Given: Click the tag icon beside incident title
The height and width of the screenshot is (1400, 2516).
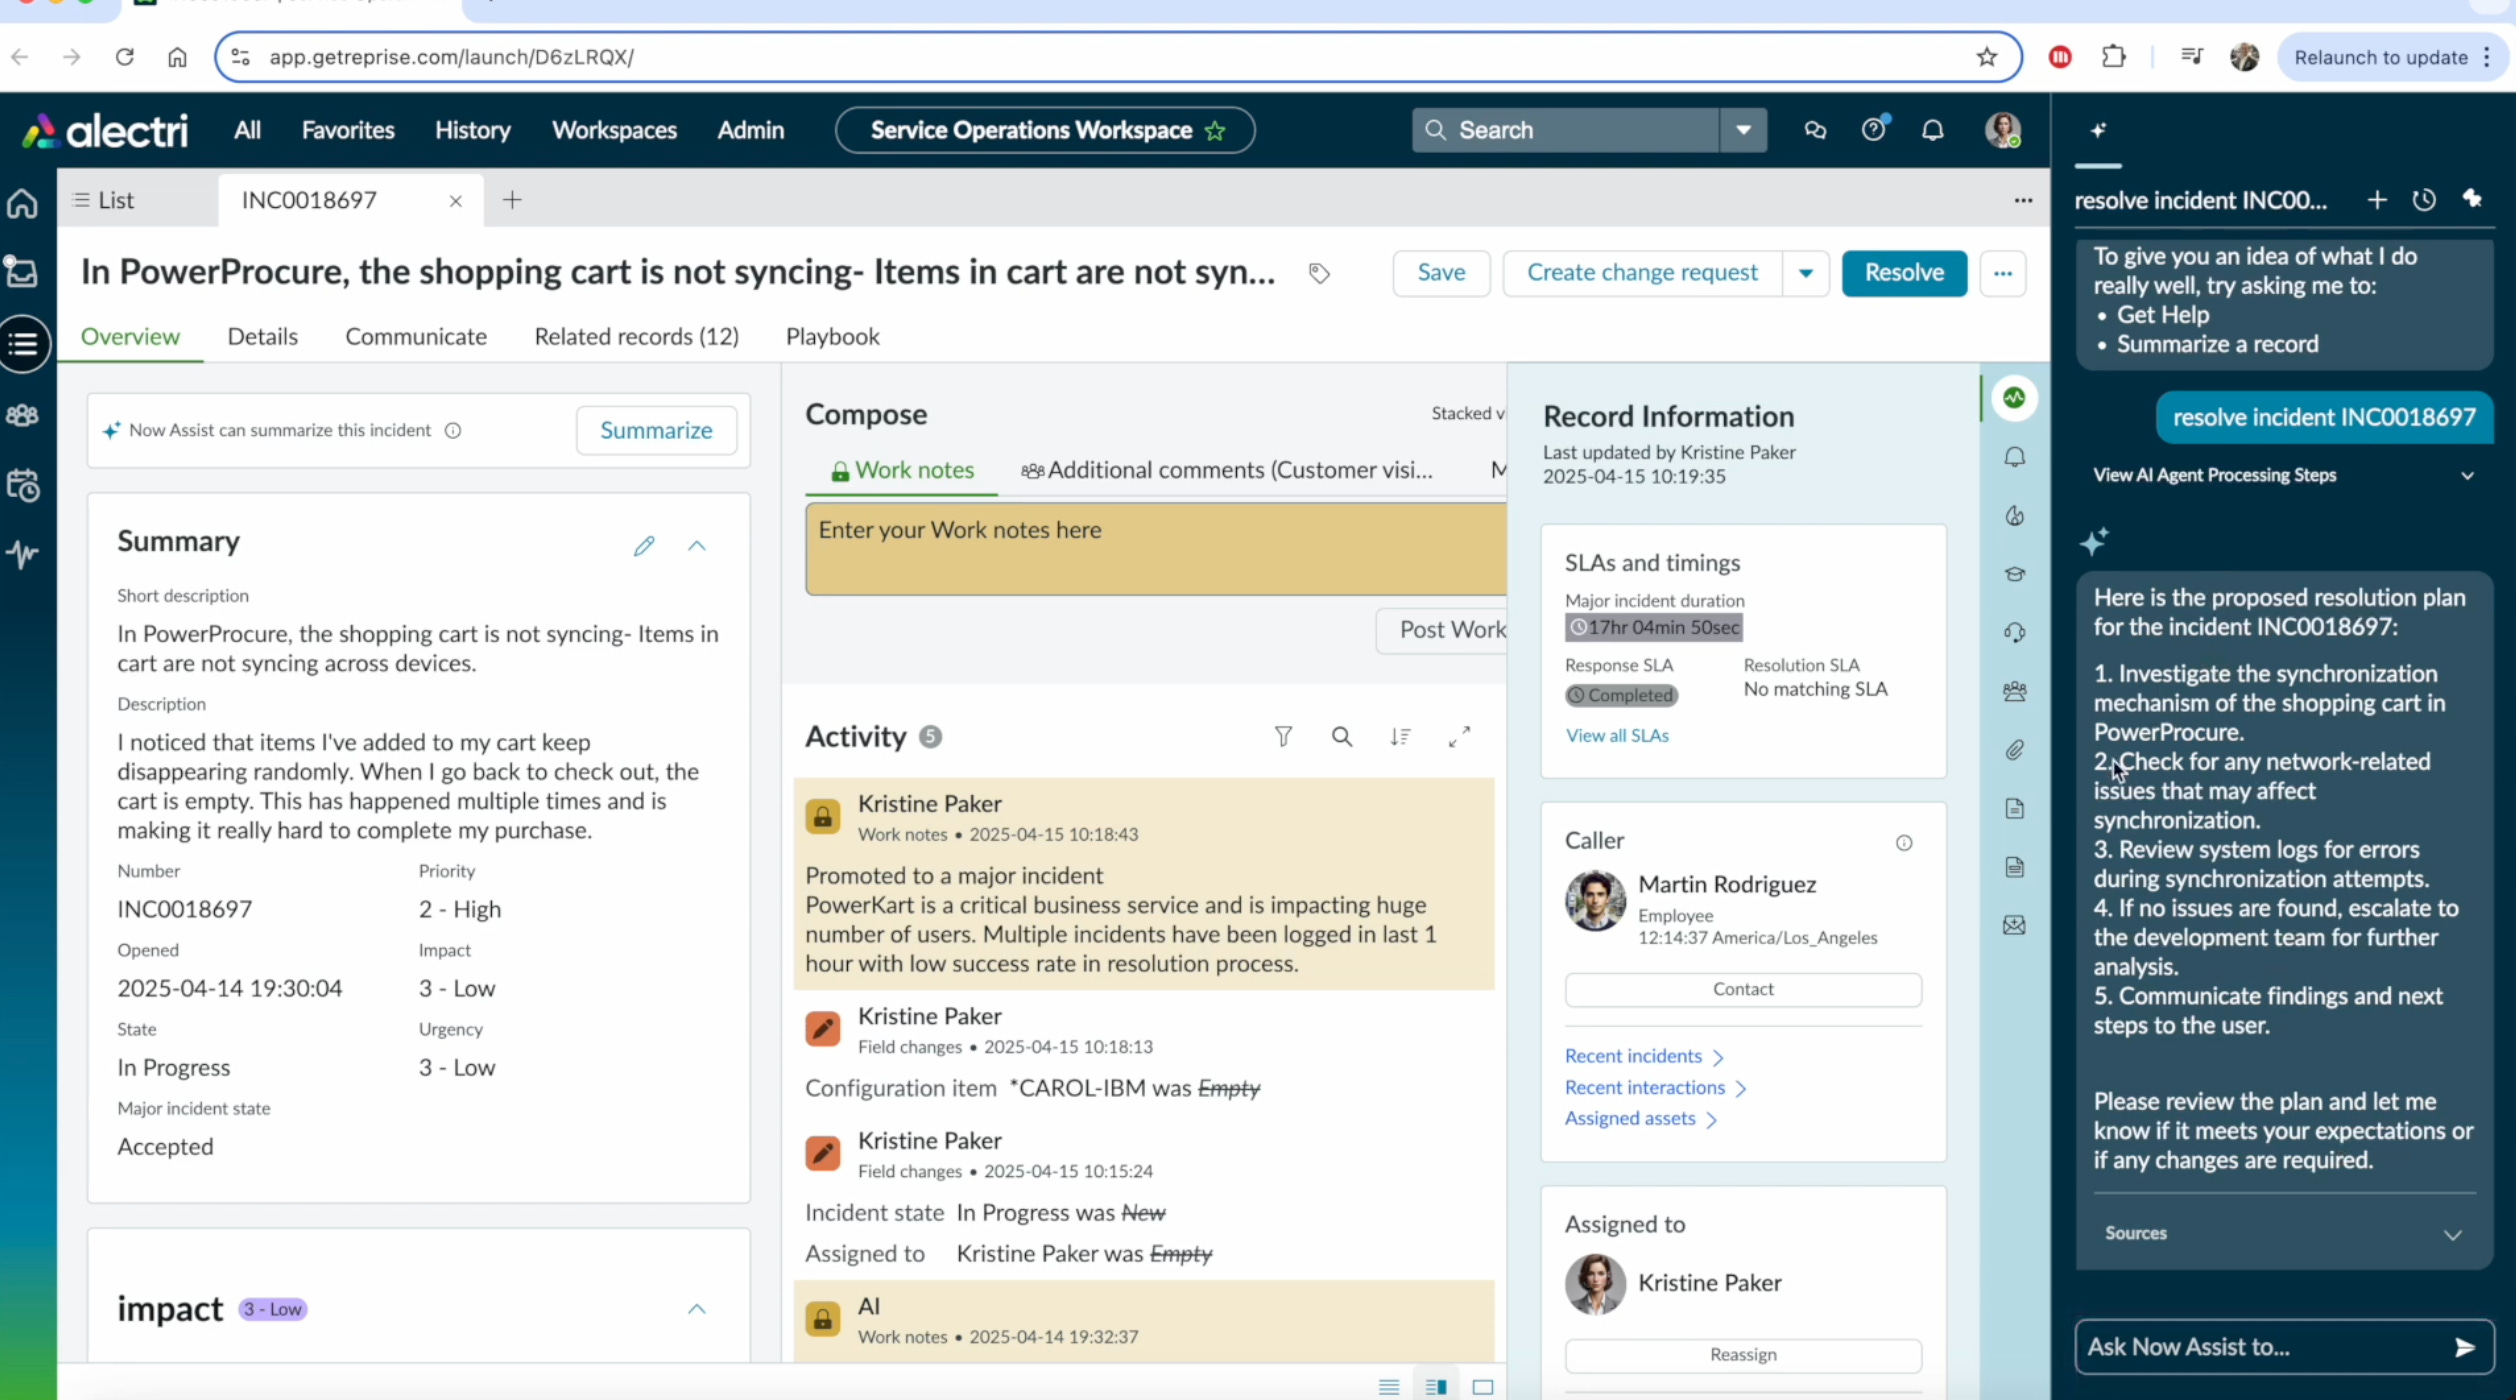Looking at the screenshot, I should click(x=1319, y=273).
